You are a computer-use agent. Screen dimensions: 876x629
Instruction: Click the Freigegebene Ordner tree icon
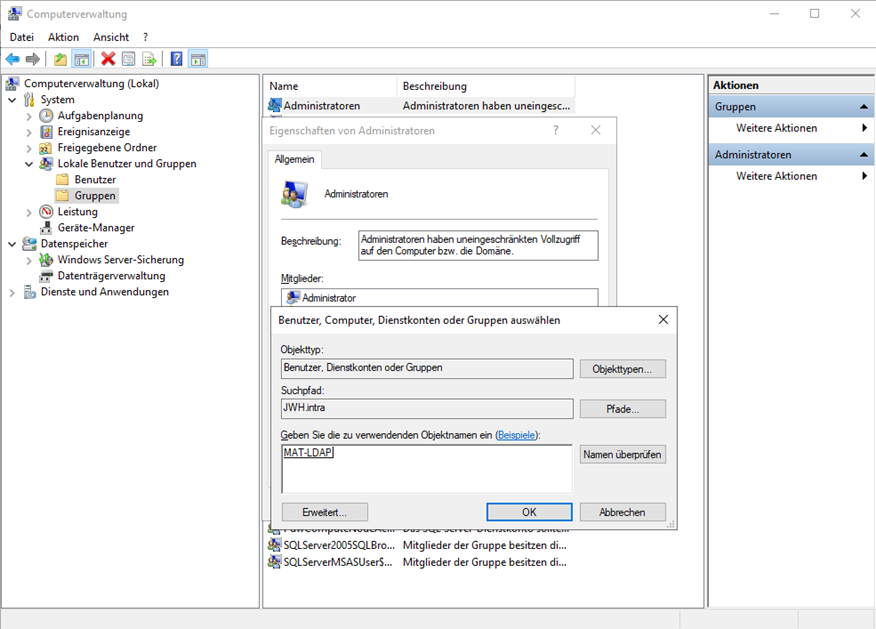click(46, 147)
